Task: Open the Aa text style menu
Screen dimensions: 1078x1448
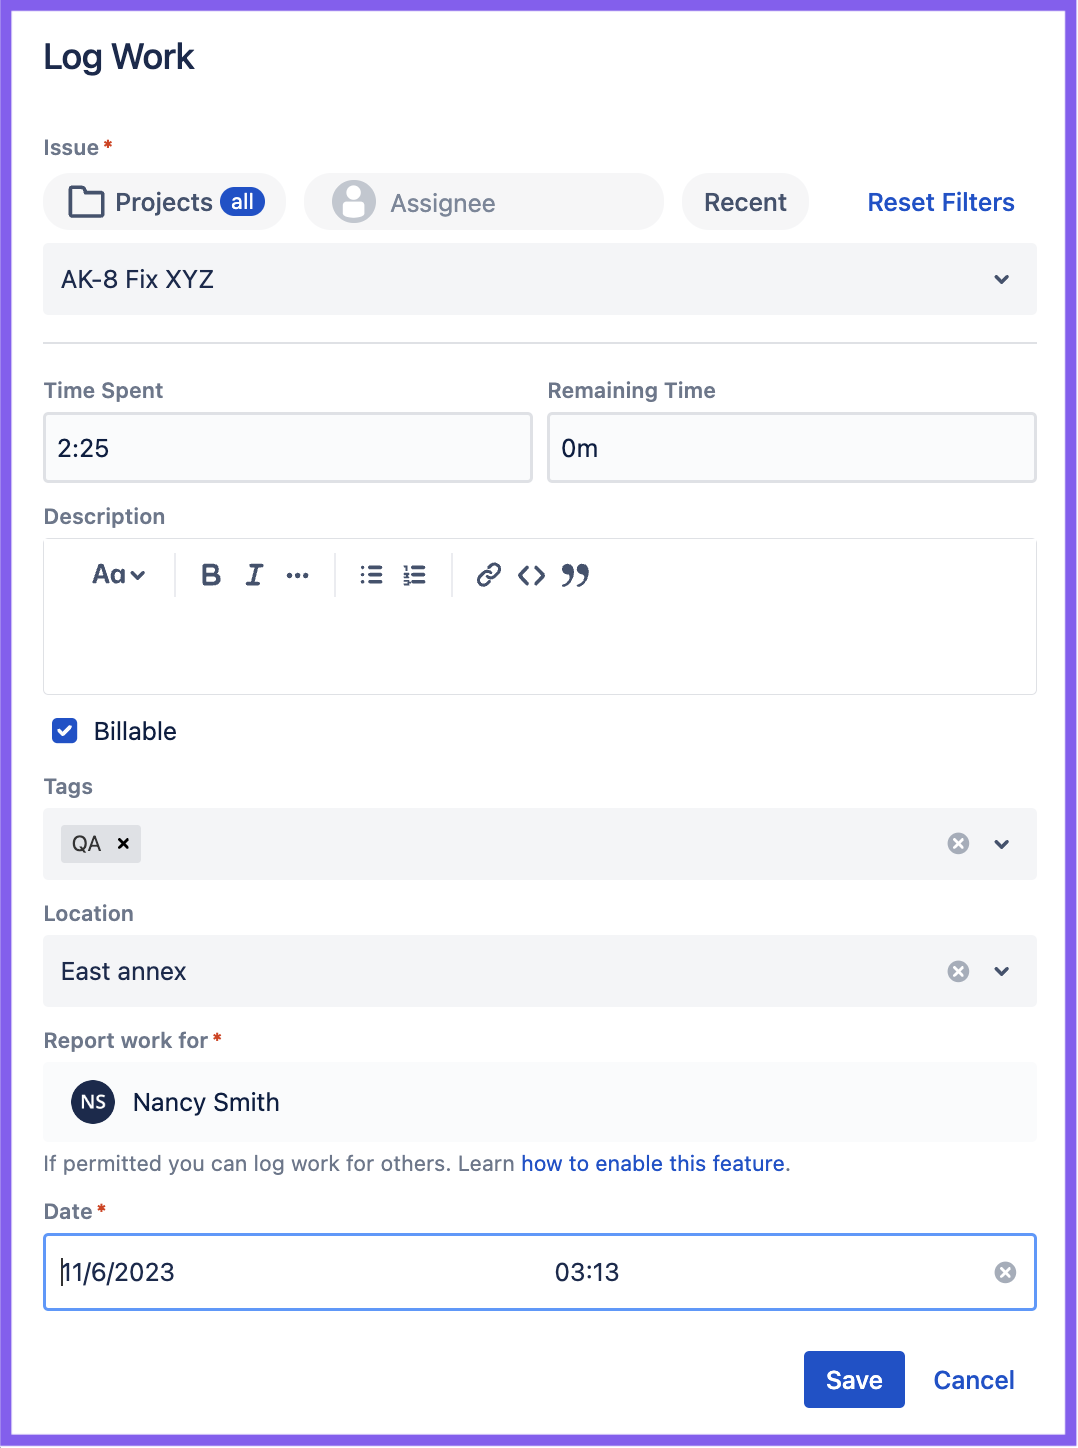Action: 117,575
